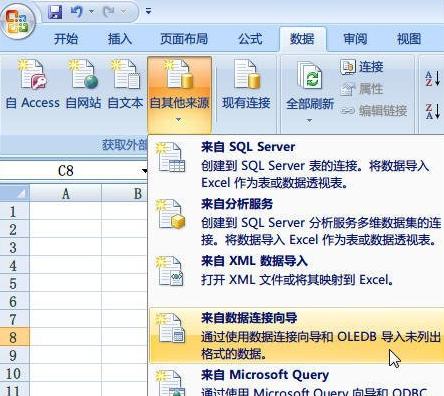This screenshot has height=396, width=444.
Task: Import data via 自网站 icon
Action: point(83,74)
